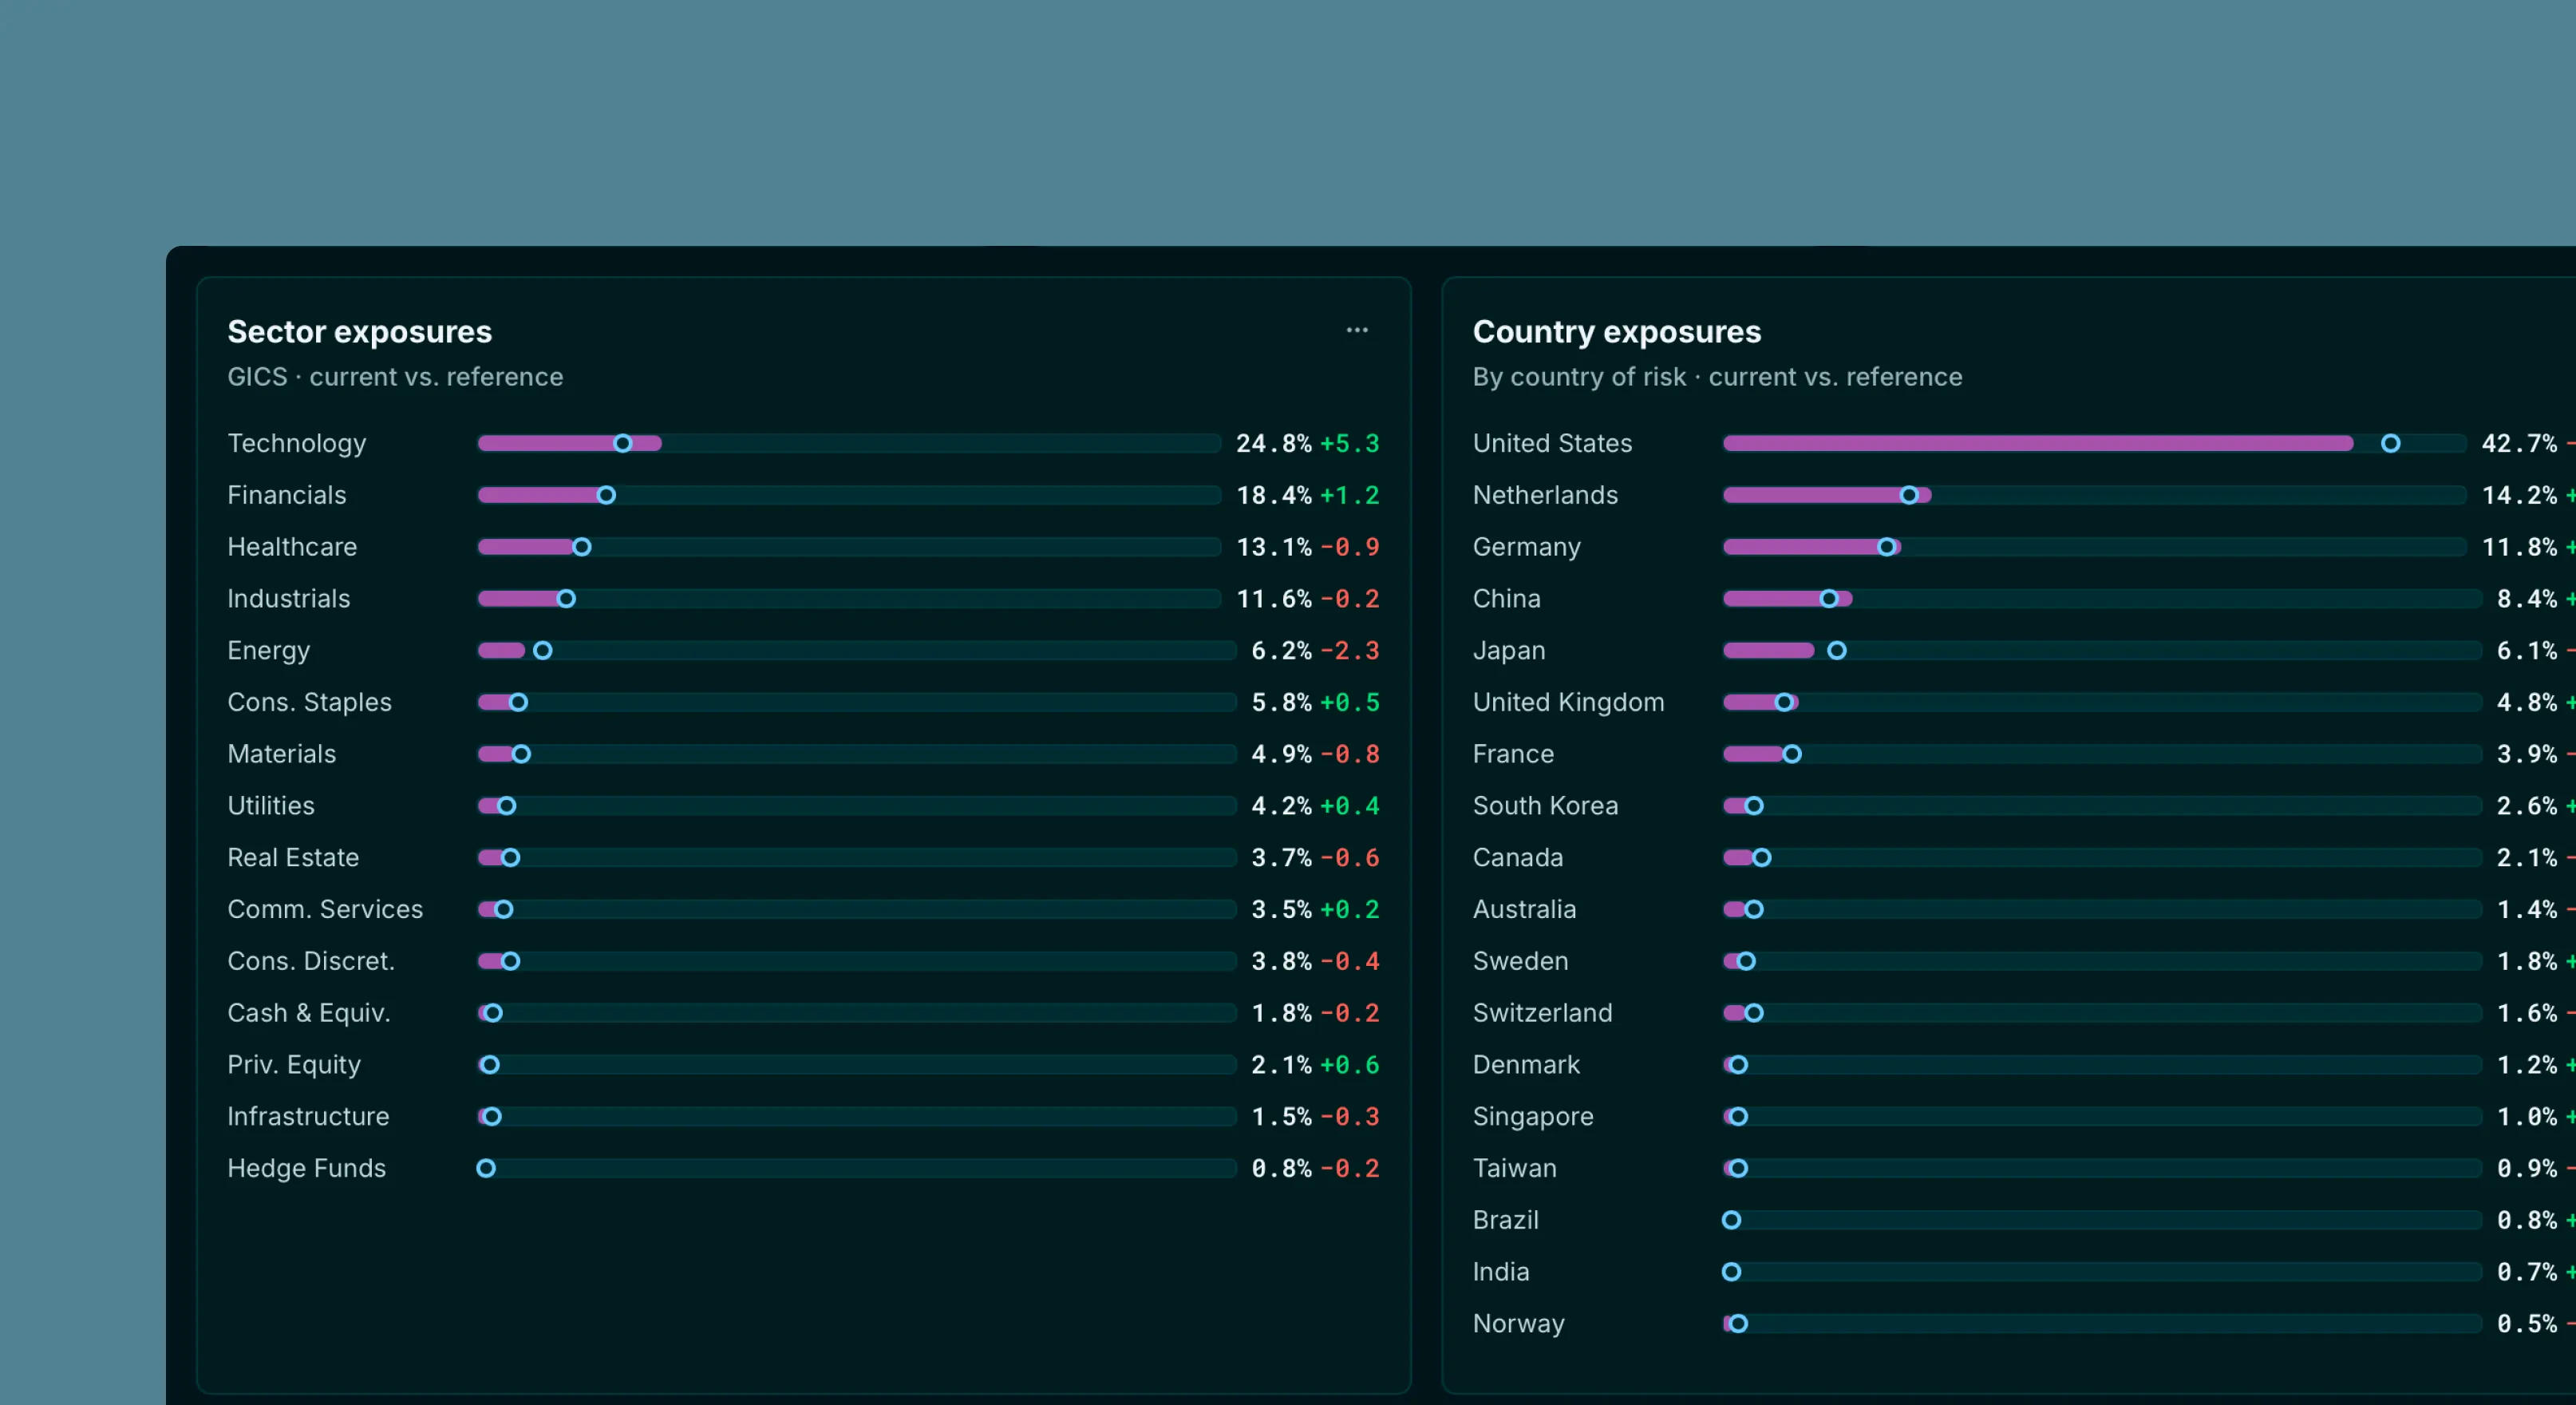Click the Energy row reference marker
2576x1405 pixels.
(x=542, y=651)
